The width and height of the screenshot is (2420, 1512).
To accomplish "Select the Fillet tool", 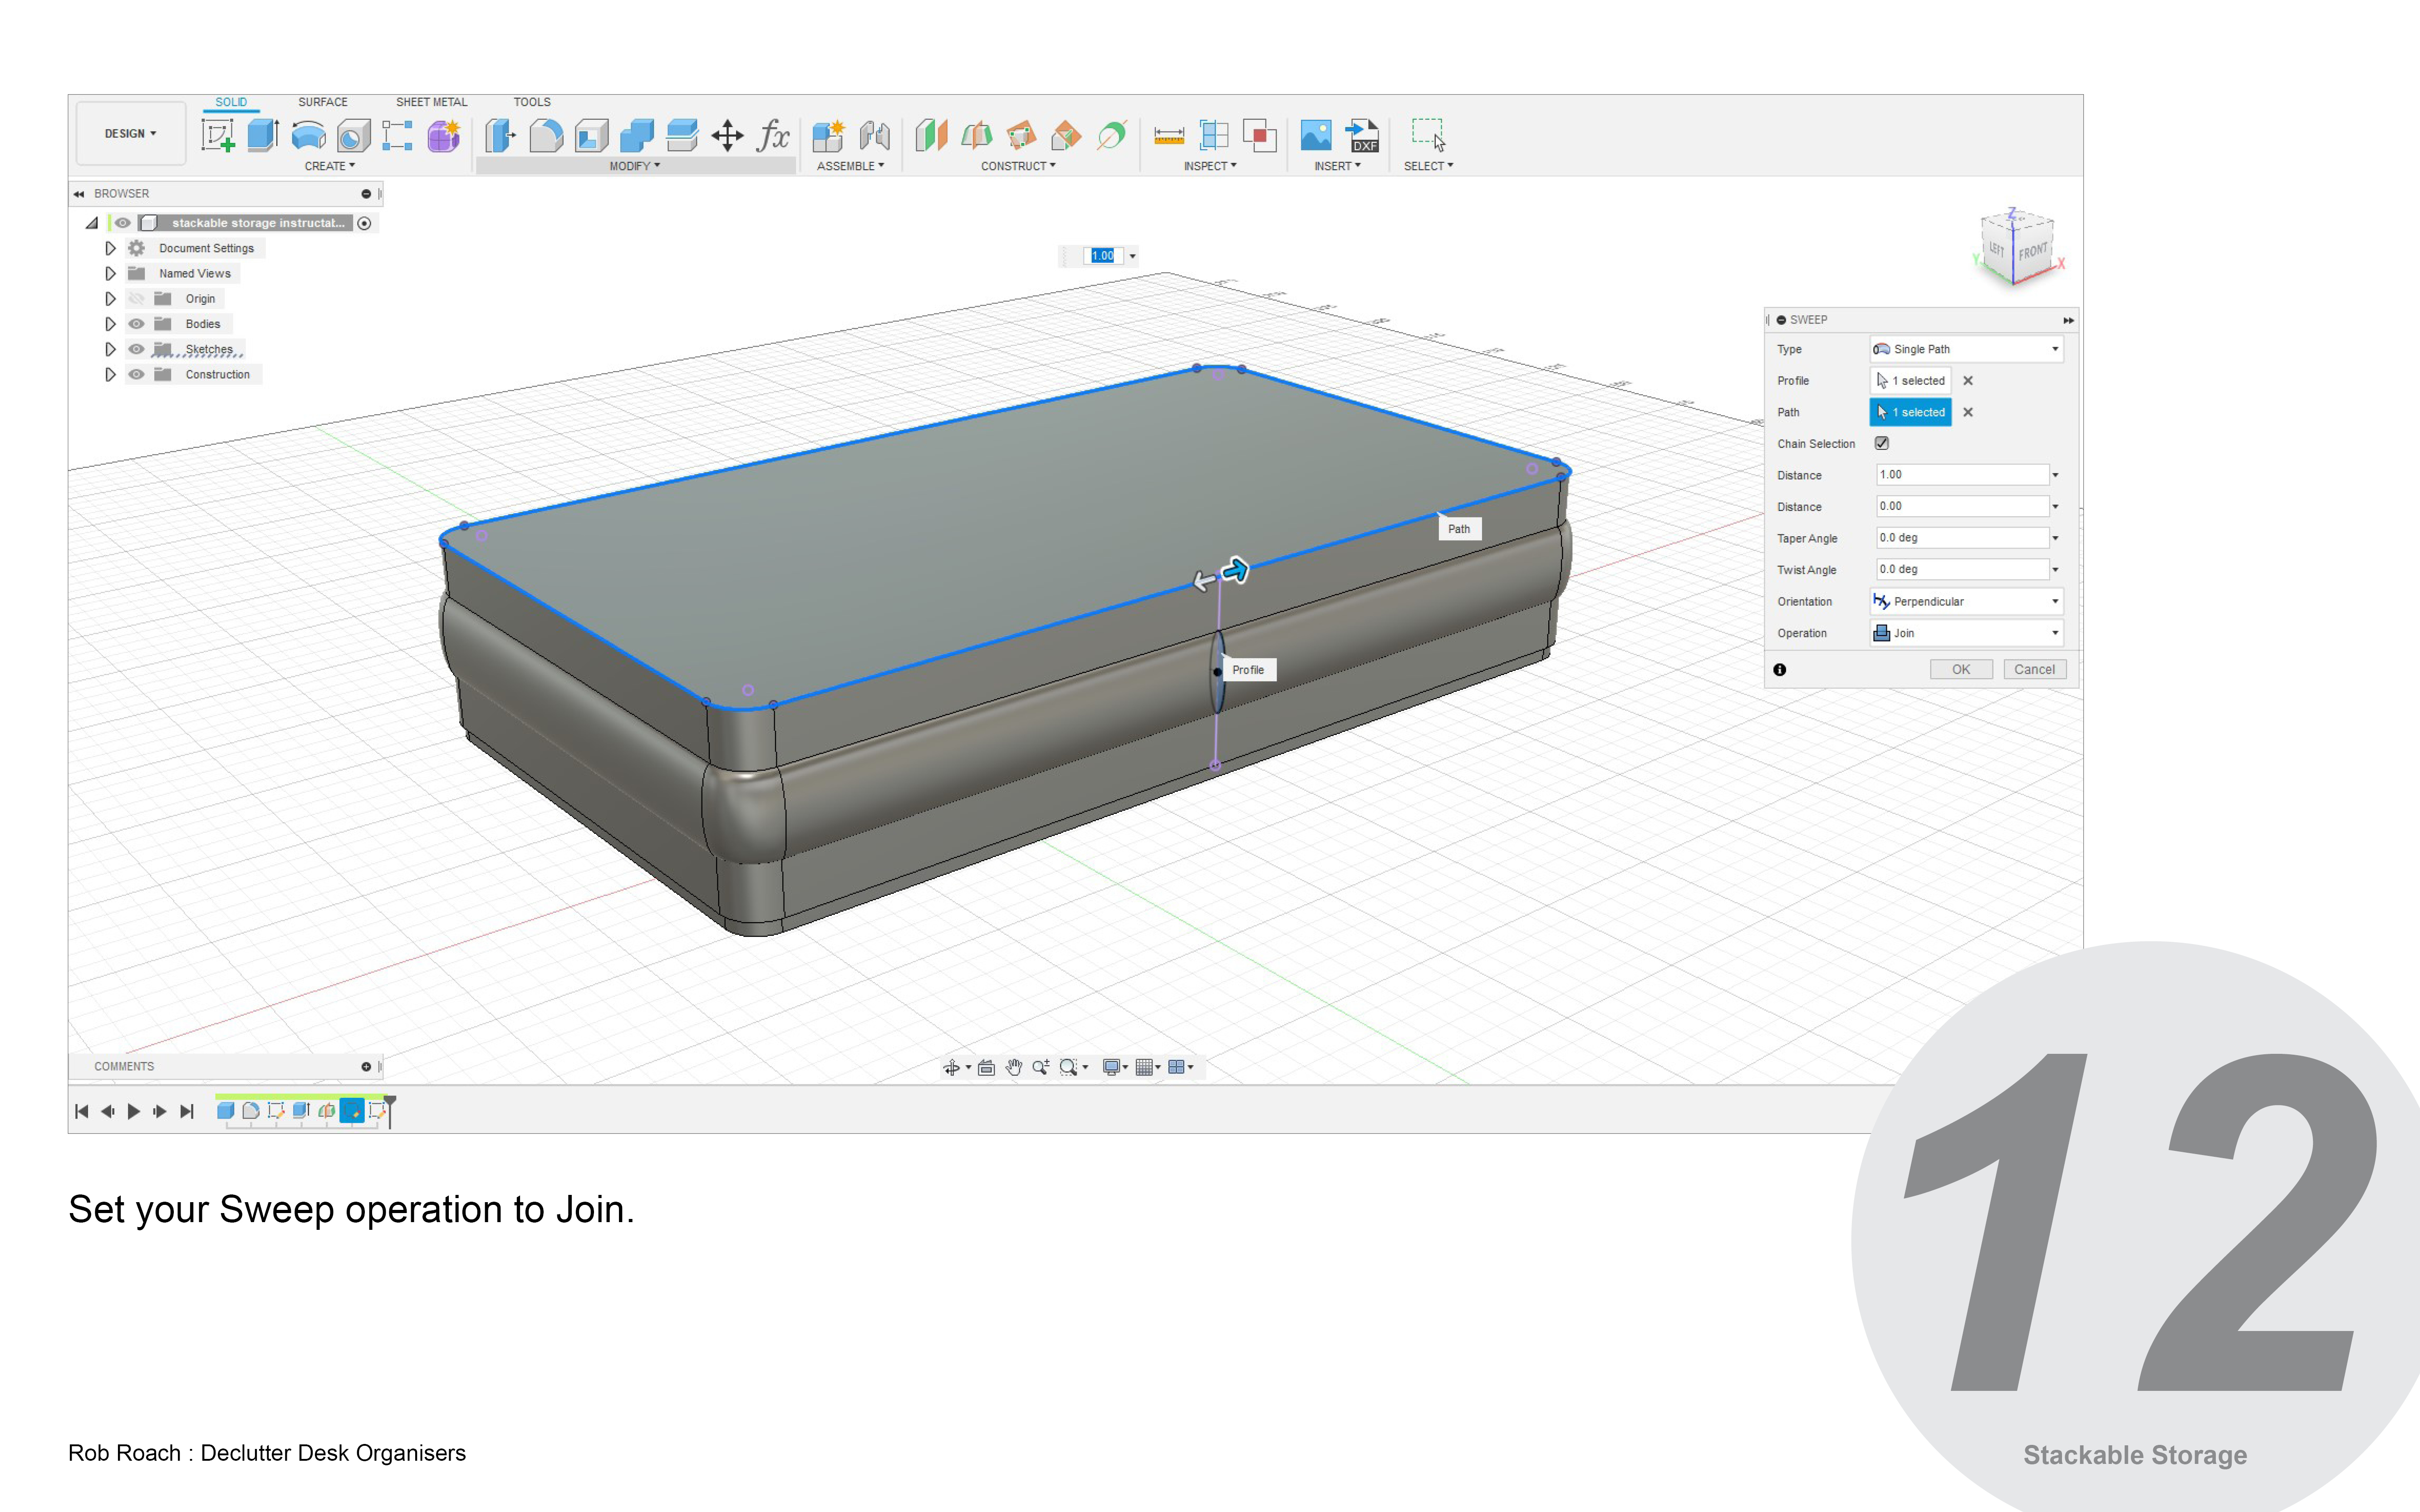I will click(x=546, y=135).
